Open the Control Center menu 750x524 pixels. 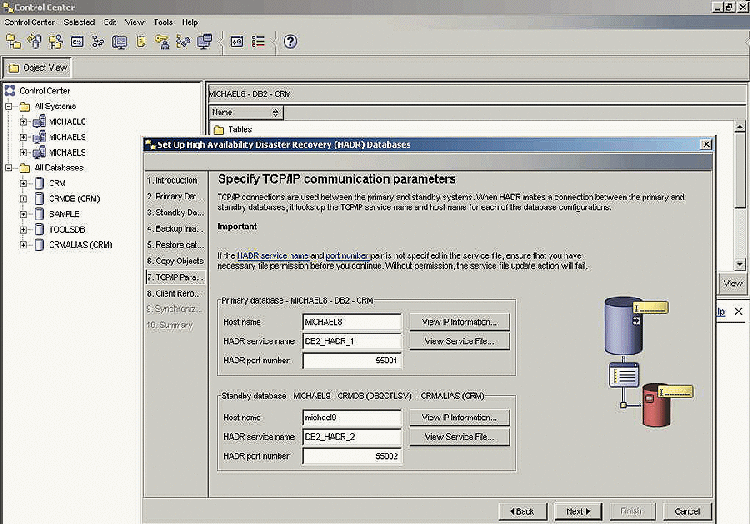29,22
